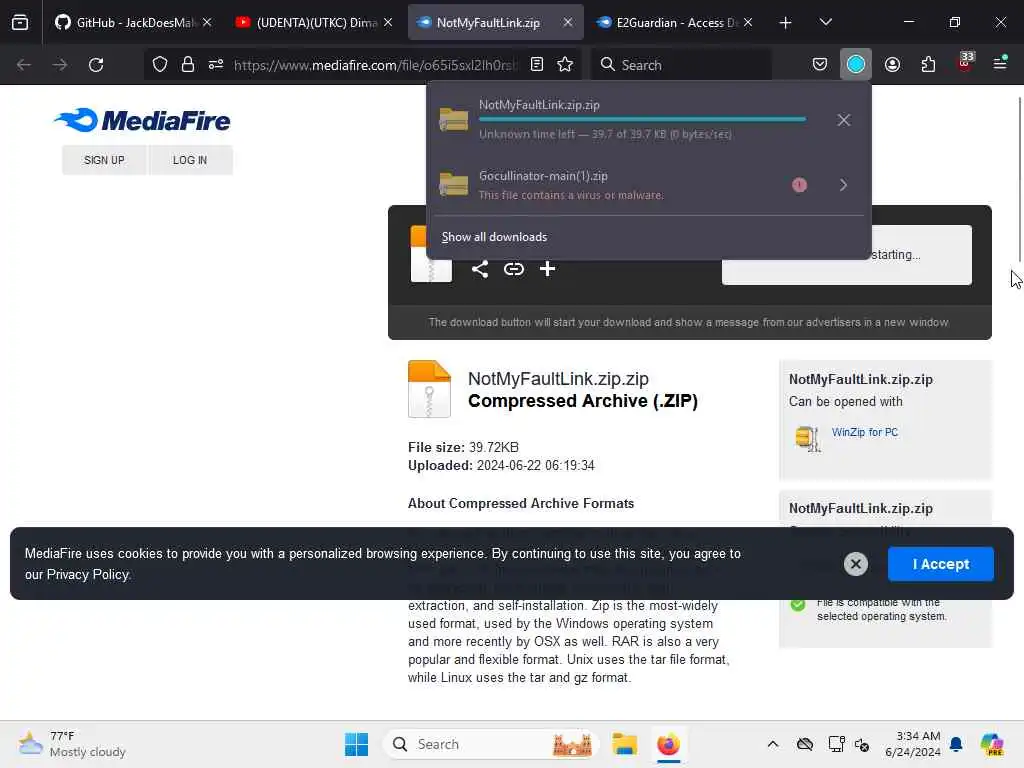
Task: Switch to UDENTA UTKC YouTube tab
Action: (315, 22)
